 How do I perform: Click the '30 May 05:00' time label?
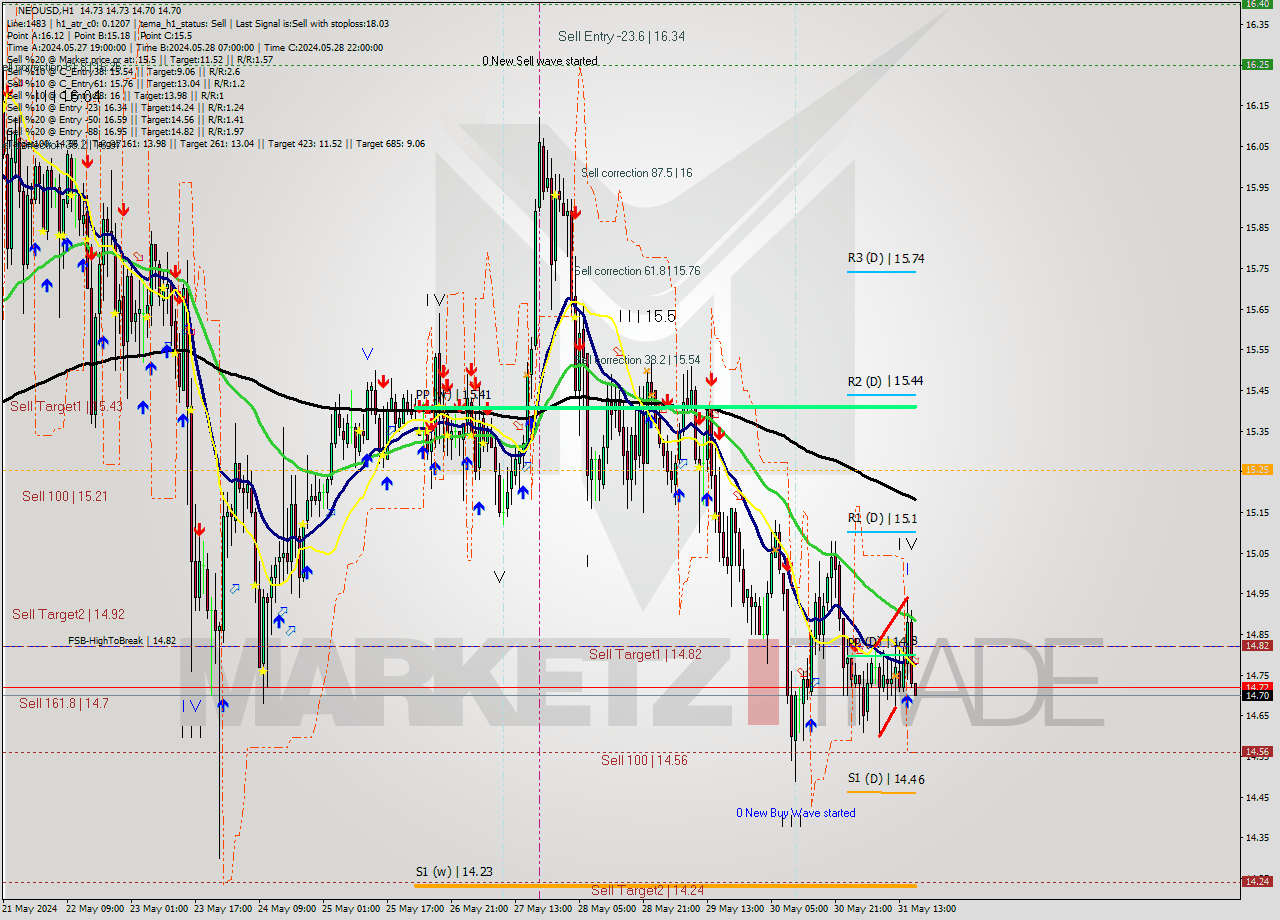click(799, 908)
